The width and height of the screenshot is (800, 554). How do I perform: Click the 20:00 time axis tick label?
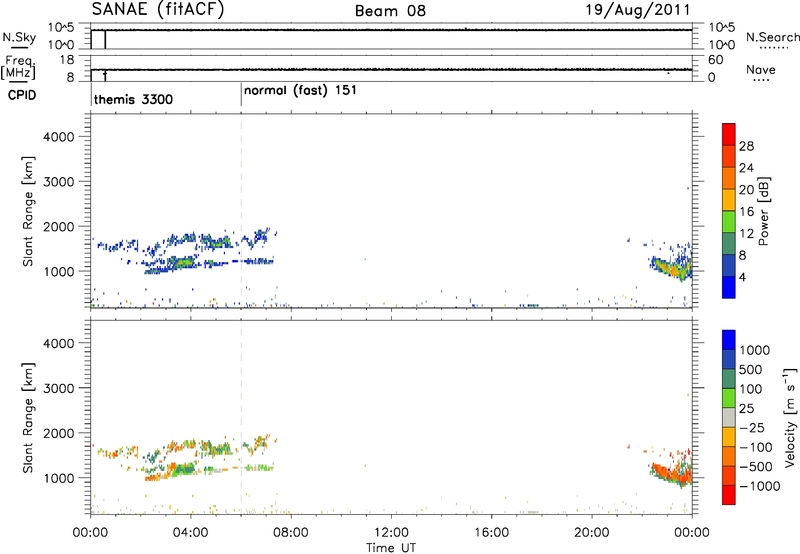point(592,533)
